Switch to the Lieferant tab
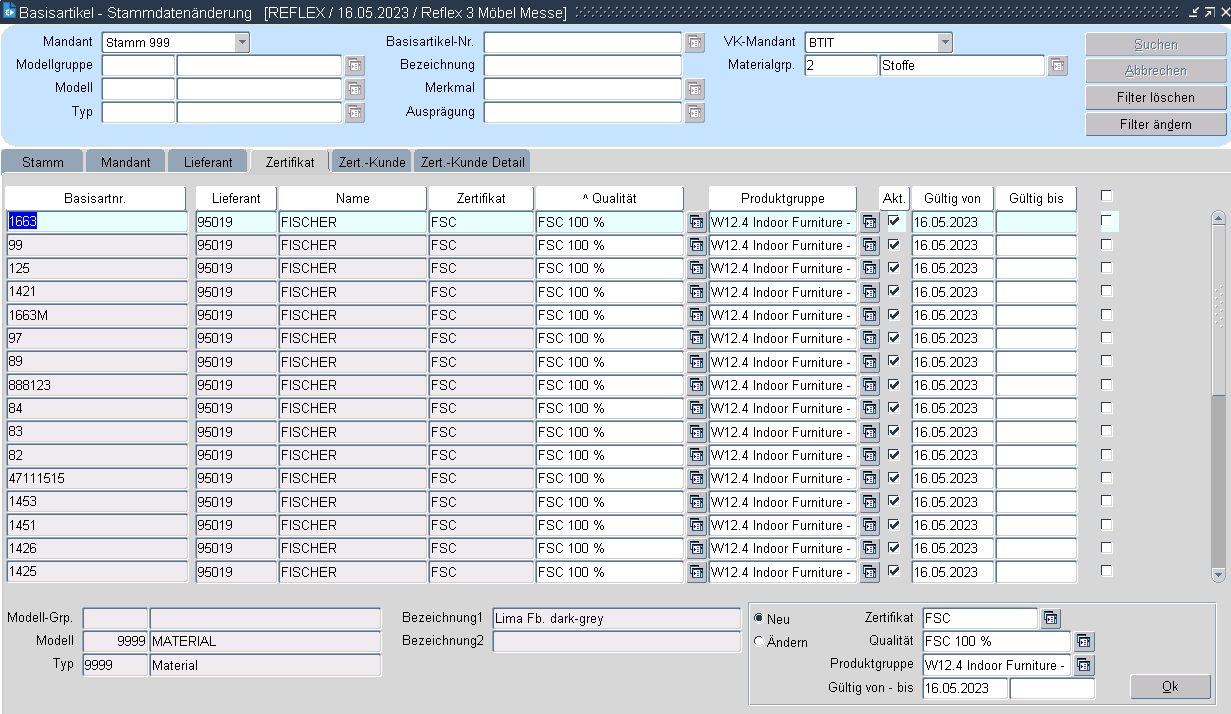Image resolution: width=1231 pixels, height=714 pixels. pyautogui.click(x=207, y=162)
